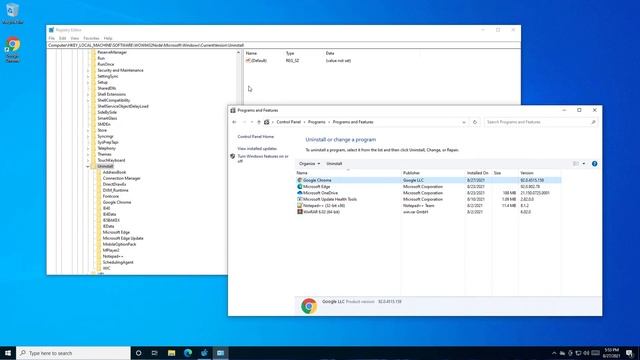Open the Edit menu in Registry Editor

pos(62,38)
